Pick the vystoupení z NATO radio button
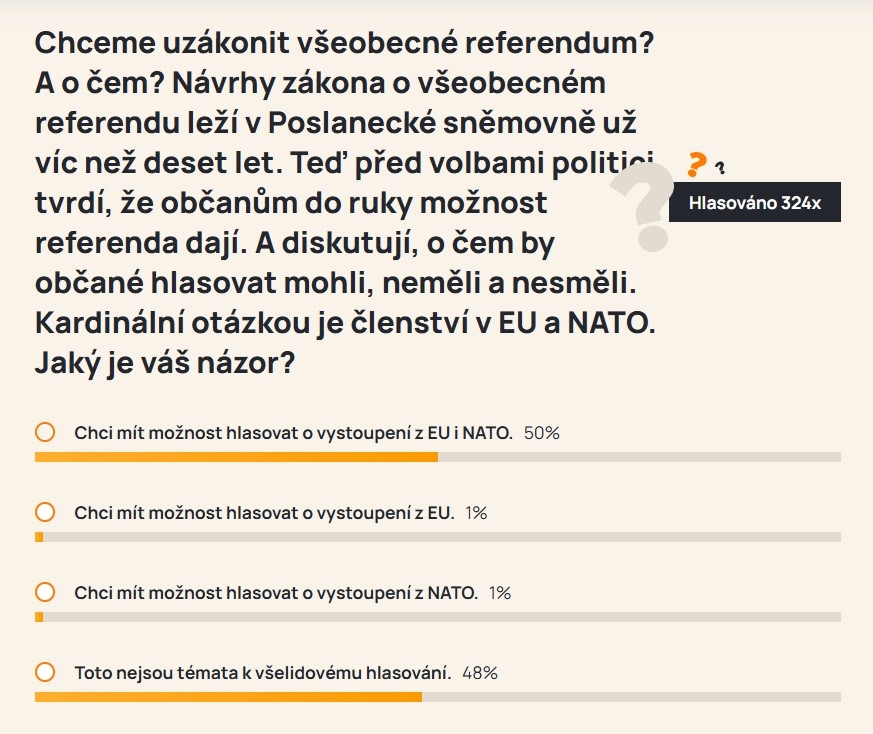The image size is (873, 734). [x=45, y=592]
